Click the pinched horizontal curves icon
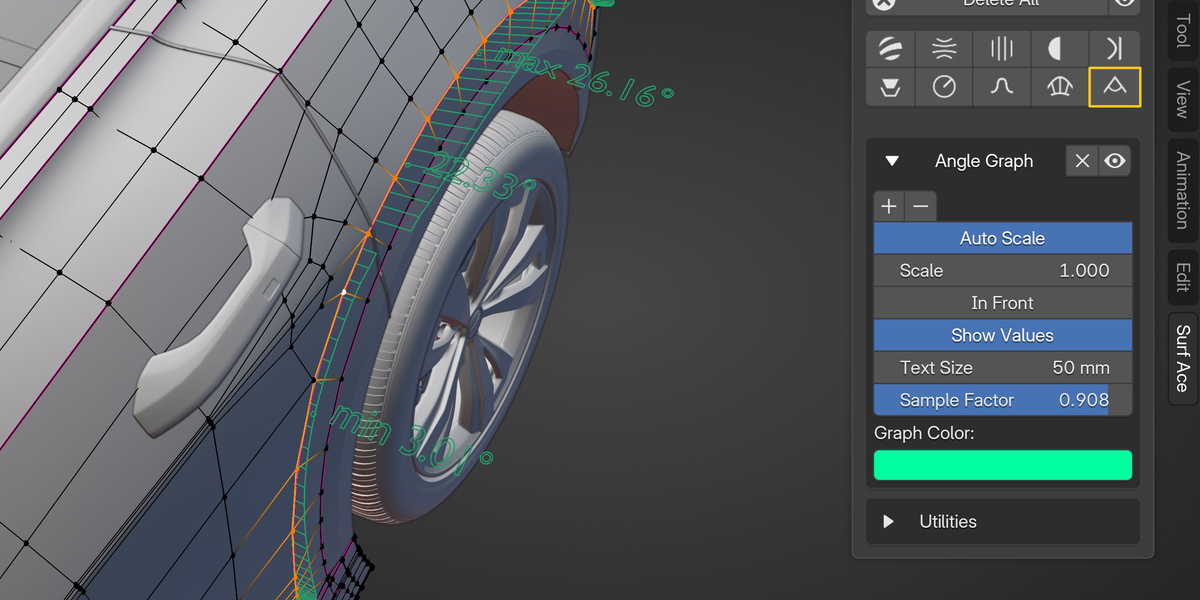Image resolution: width=1200 pixels, height=600 pixels. pos(943,48)
